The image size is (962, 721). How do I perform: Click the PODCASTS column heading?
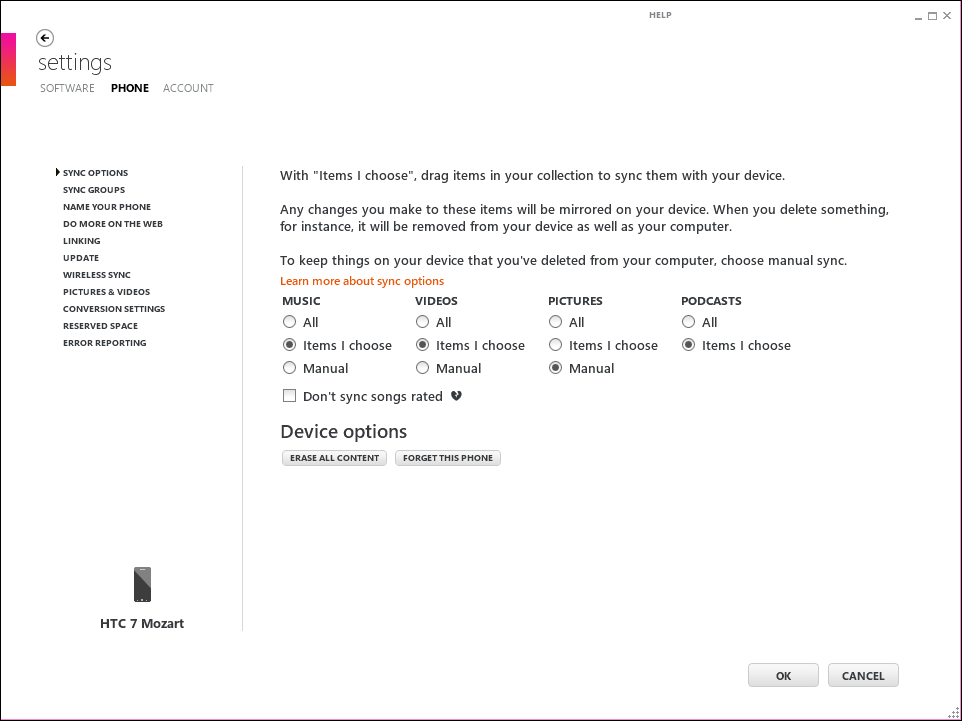711,301
